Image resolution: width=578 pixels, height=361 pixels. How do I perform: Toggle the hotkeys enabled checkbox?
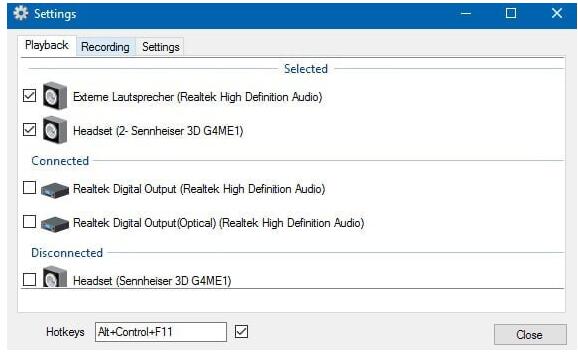pos(241,331)
